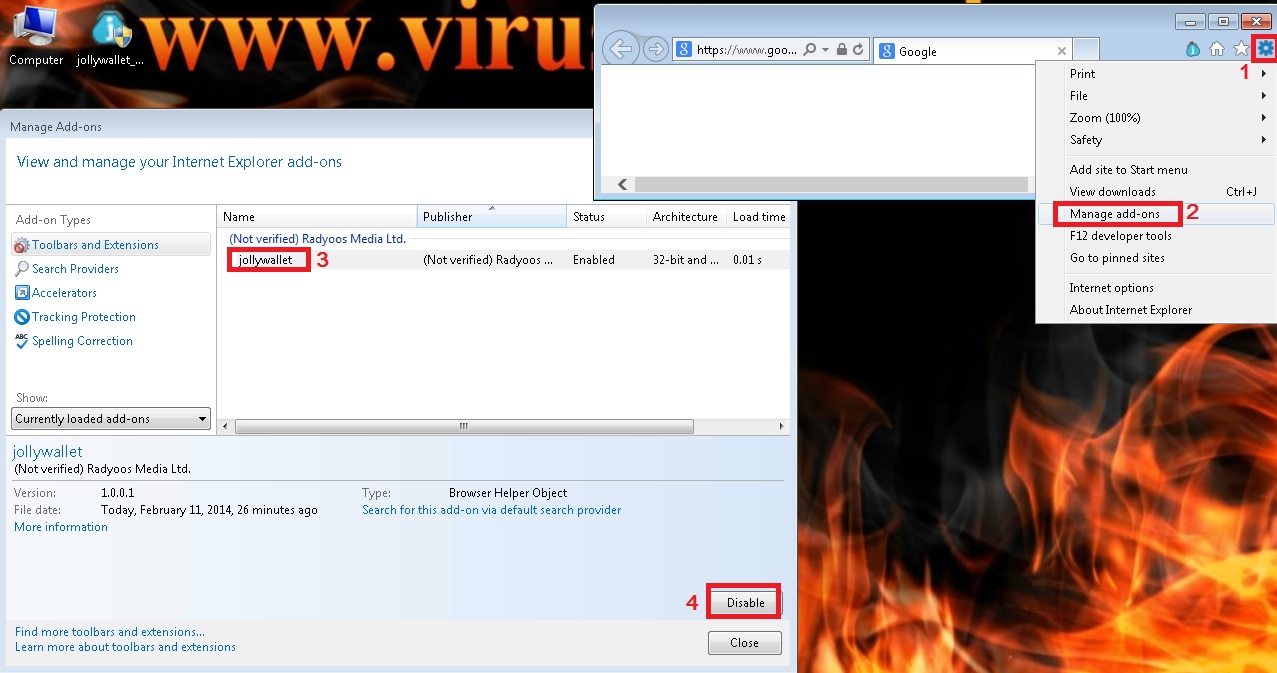Choose About Internet Explorer
The image size is (1277, 673).
[1156, 310]
